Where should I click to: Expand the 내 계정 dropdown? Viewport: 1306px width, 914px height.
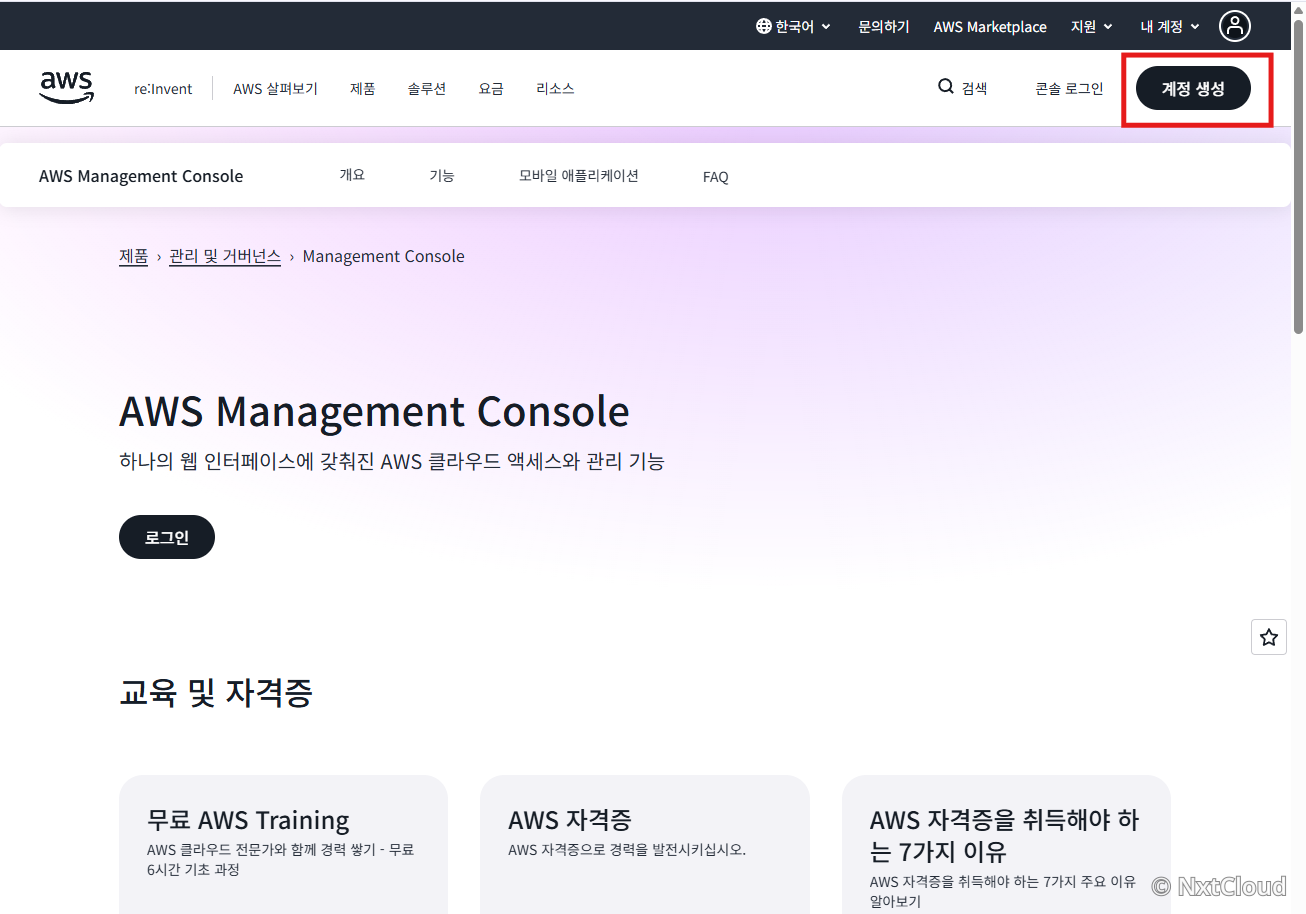point(1170,27)
